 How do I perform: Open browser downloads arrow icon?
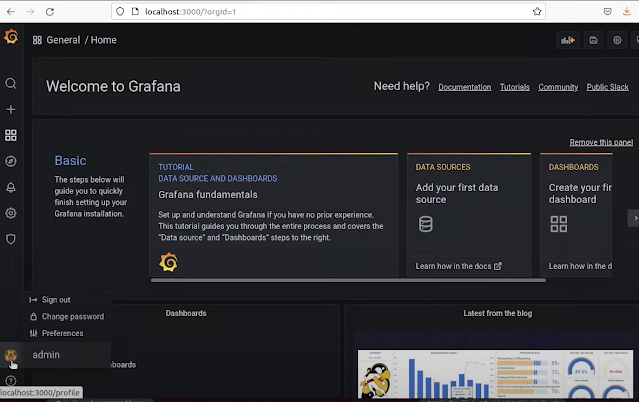[x=627, y=11]
